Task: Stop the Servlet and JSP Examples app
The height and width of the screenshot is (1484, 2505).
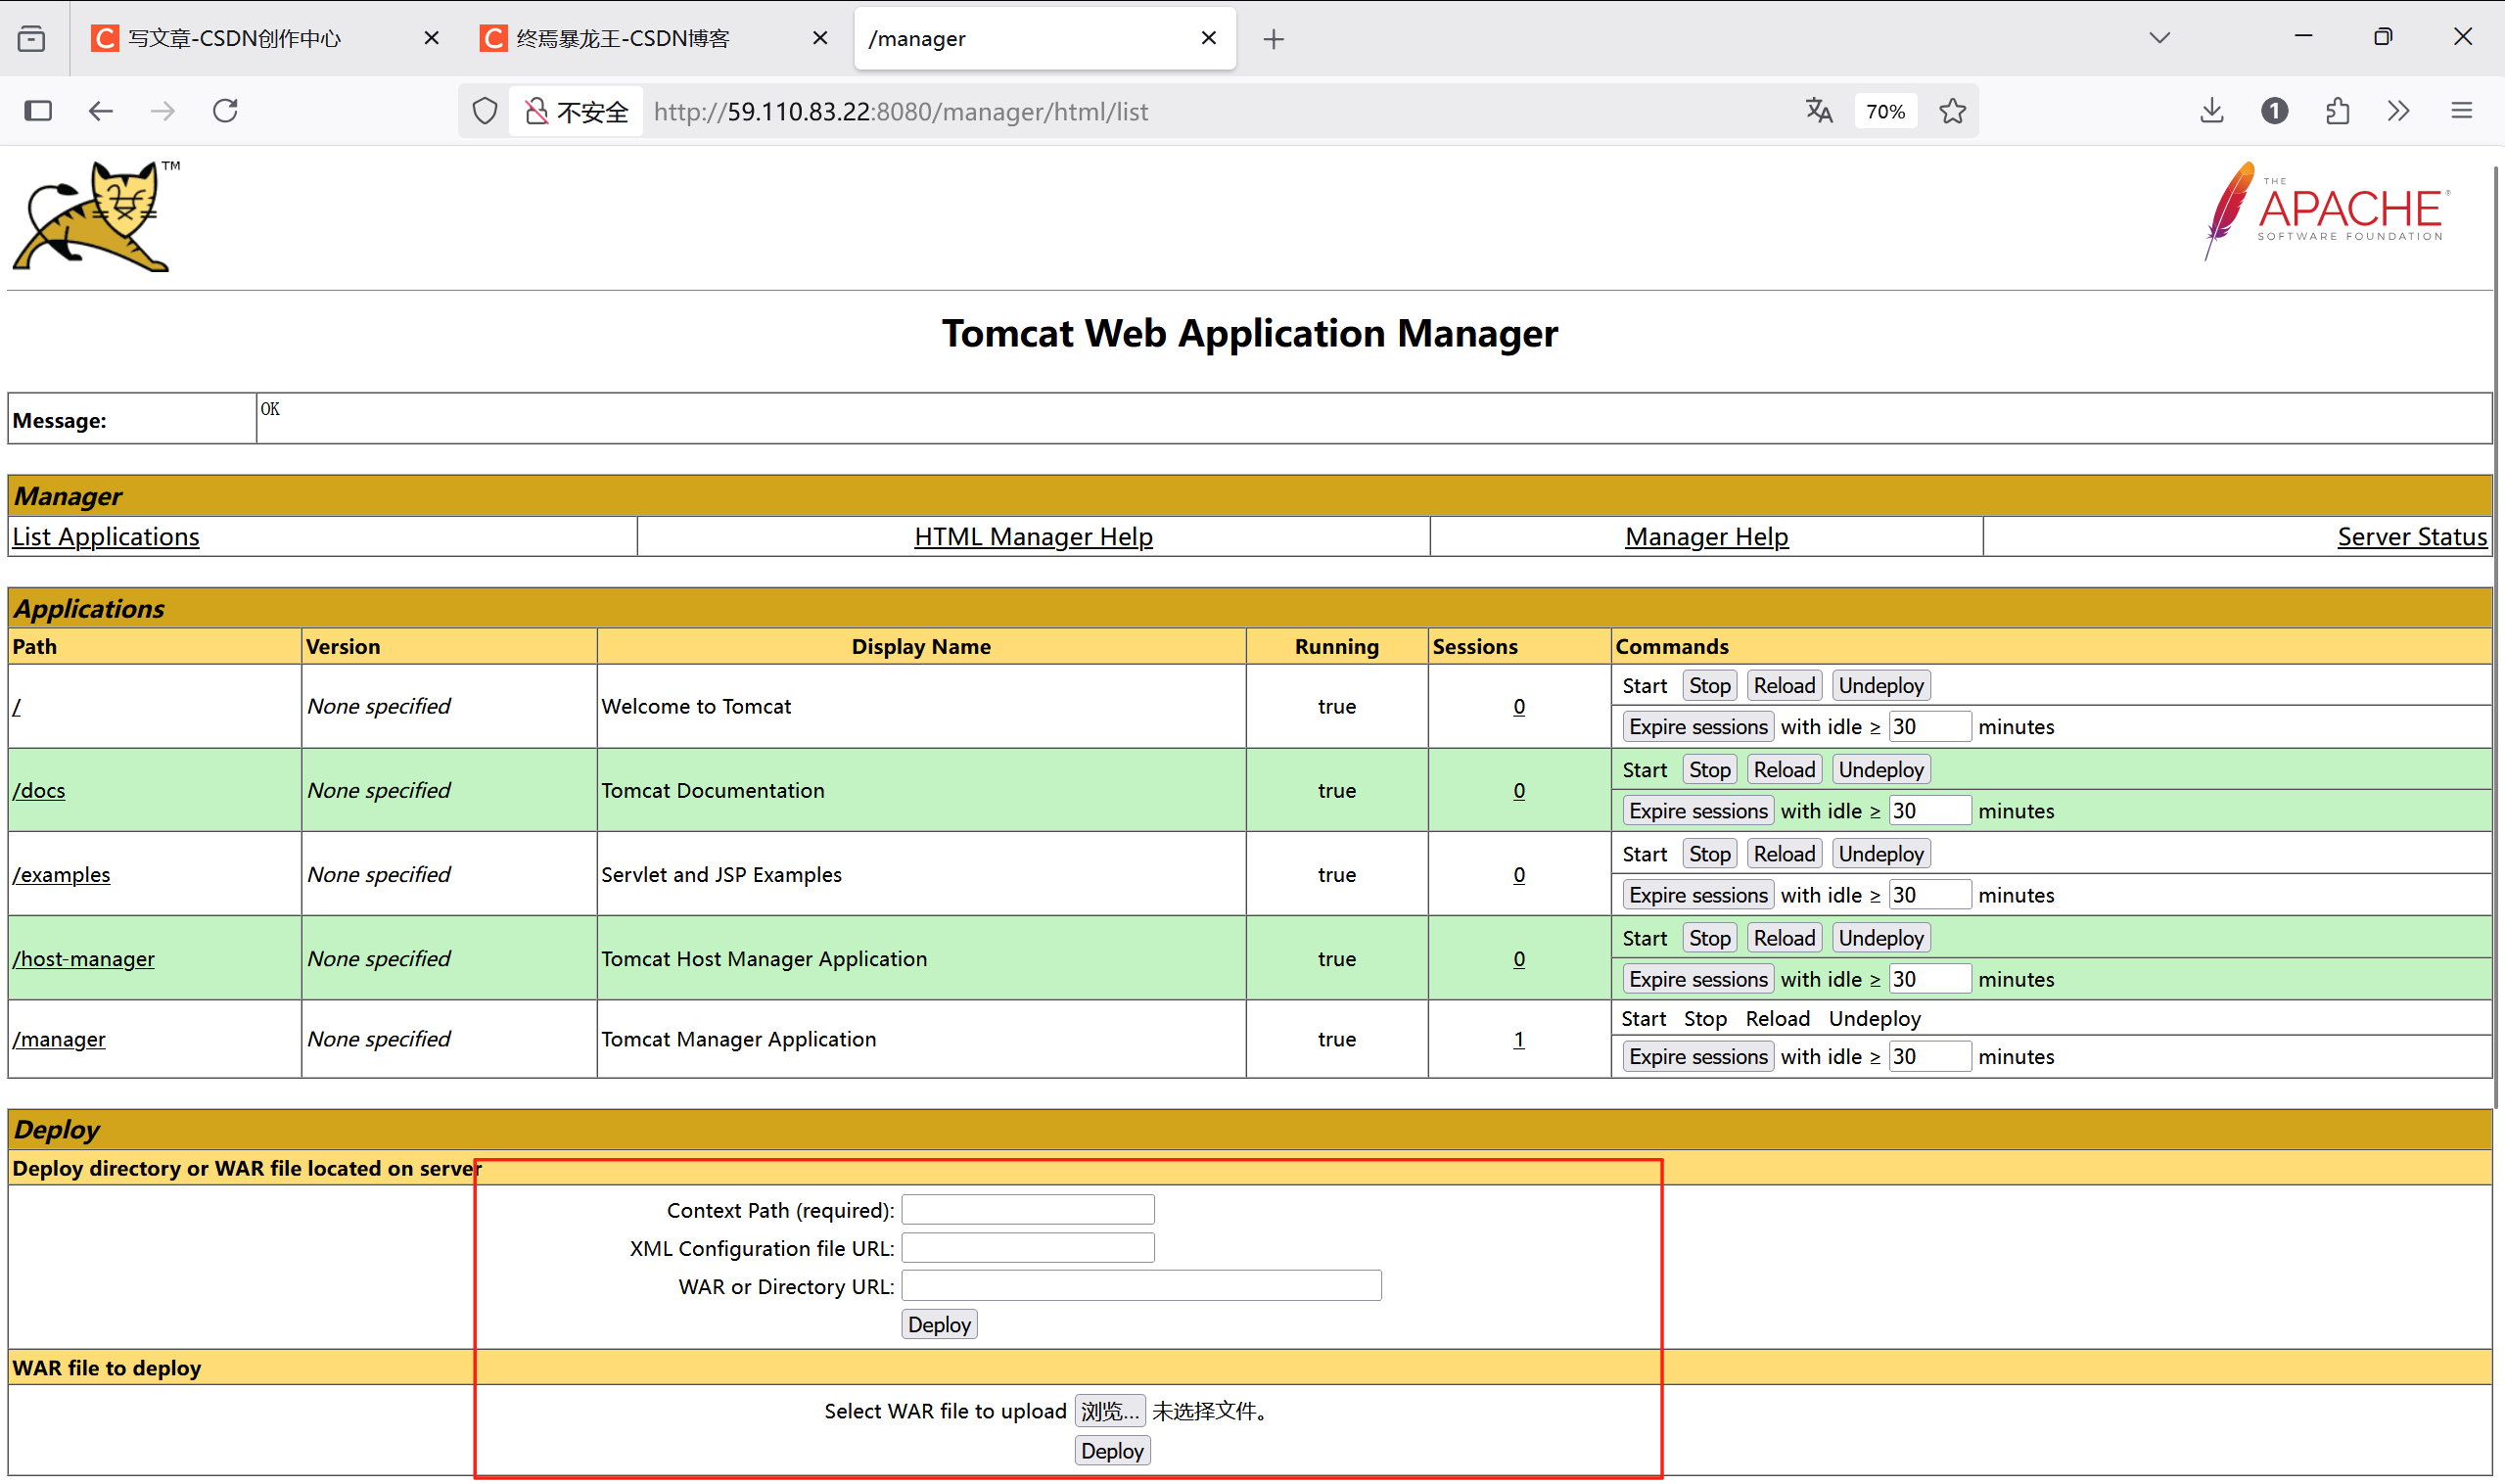Action: 1709,854
